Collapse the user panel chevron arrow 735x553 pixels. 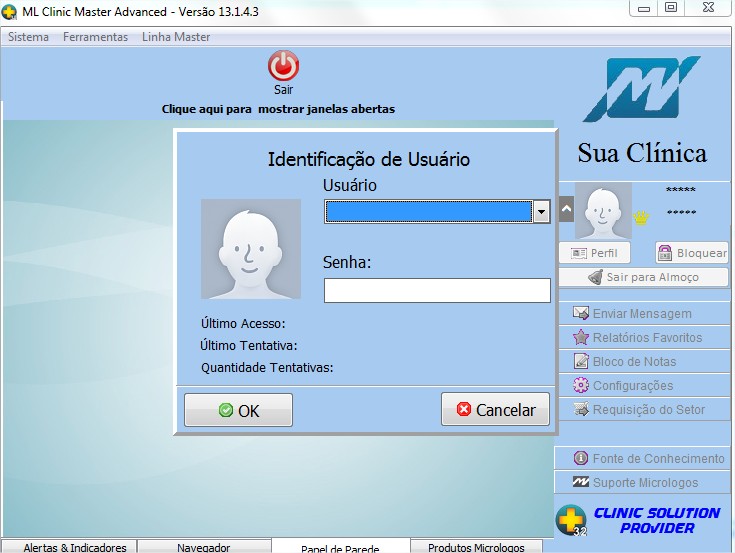[x=566, y=210]
